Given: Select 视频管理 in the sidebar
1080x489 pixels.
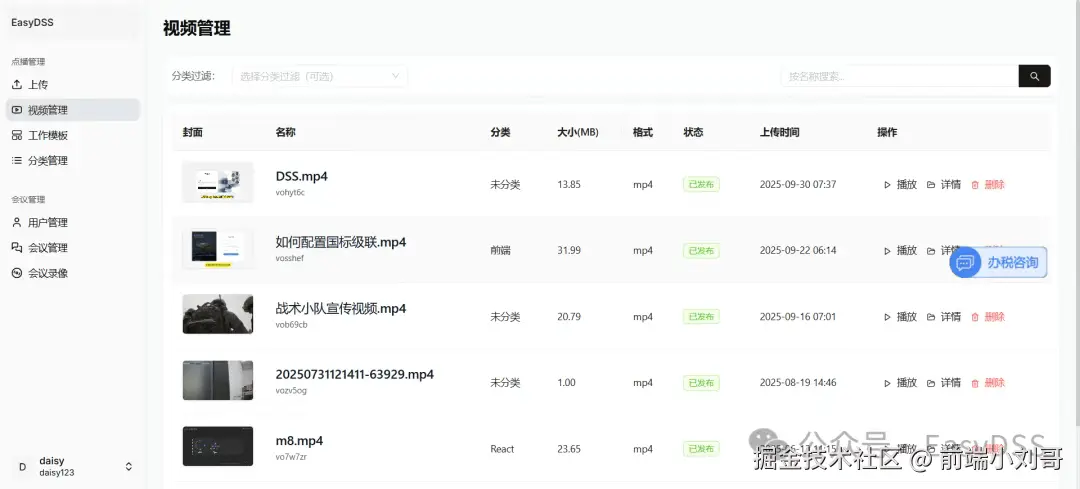Looking at the screenshot, I should [72, 110].
